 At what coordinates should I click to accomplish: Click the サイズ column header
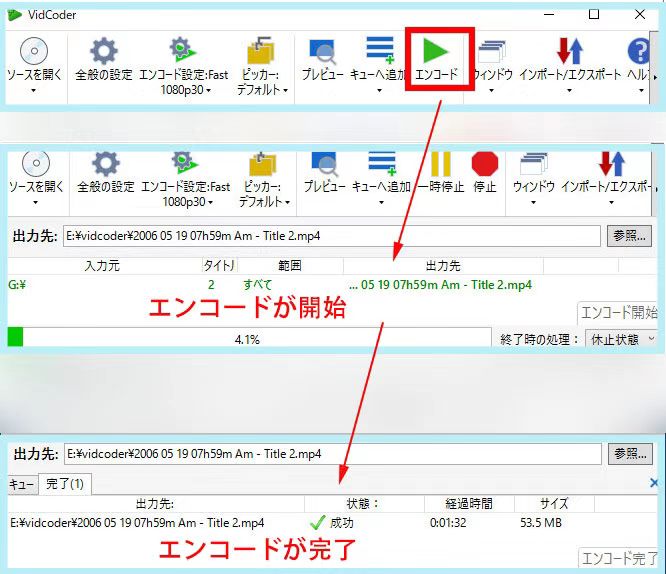(x=554, y=503)
